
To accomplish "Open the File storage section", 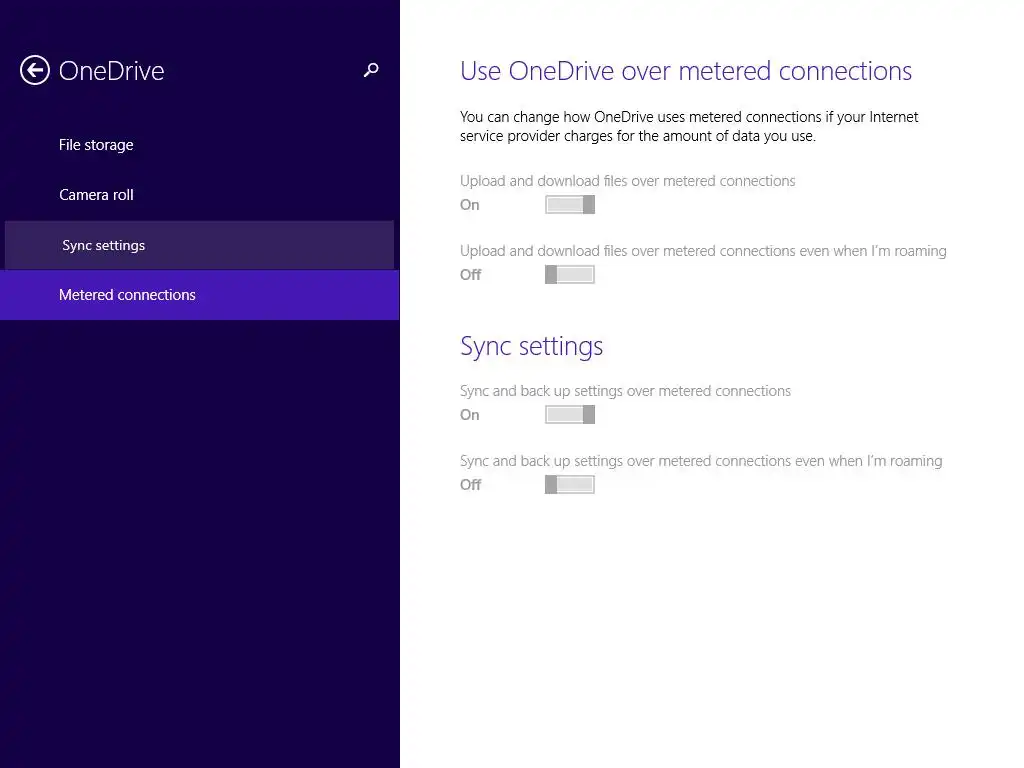I will pos(199,145).
